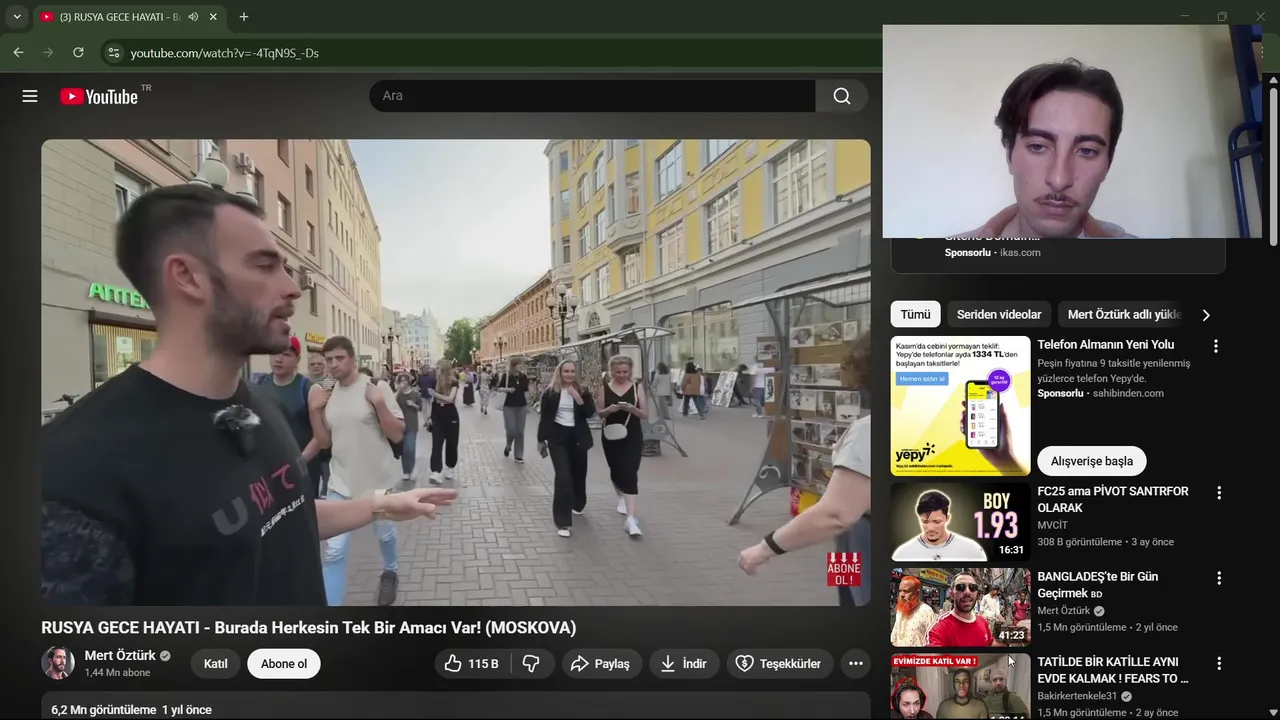Image resolution: width=1280 pixels, height=720 pixels.
Task: Open options for TATİLDE BİR KATİLLE video
Action: click(1219, 663)
